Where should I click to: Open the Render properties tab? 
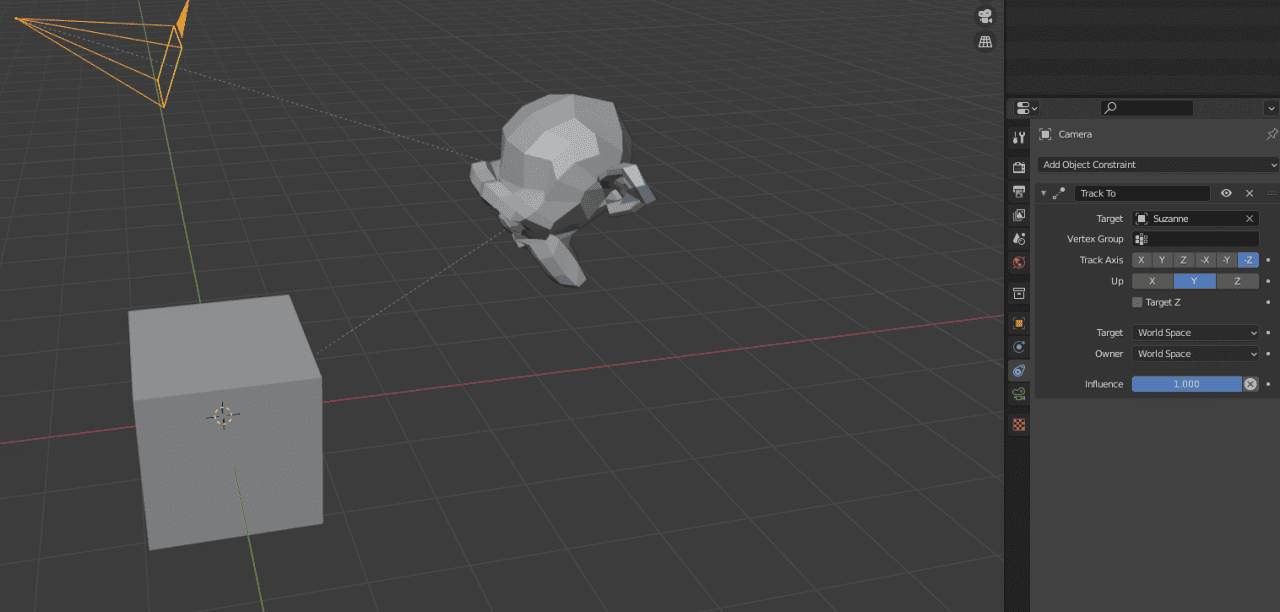pyautogui.click(x=1018, y=166)
